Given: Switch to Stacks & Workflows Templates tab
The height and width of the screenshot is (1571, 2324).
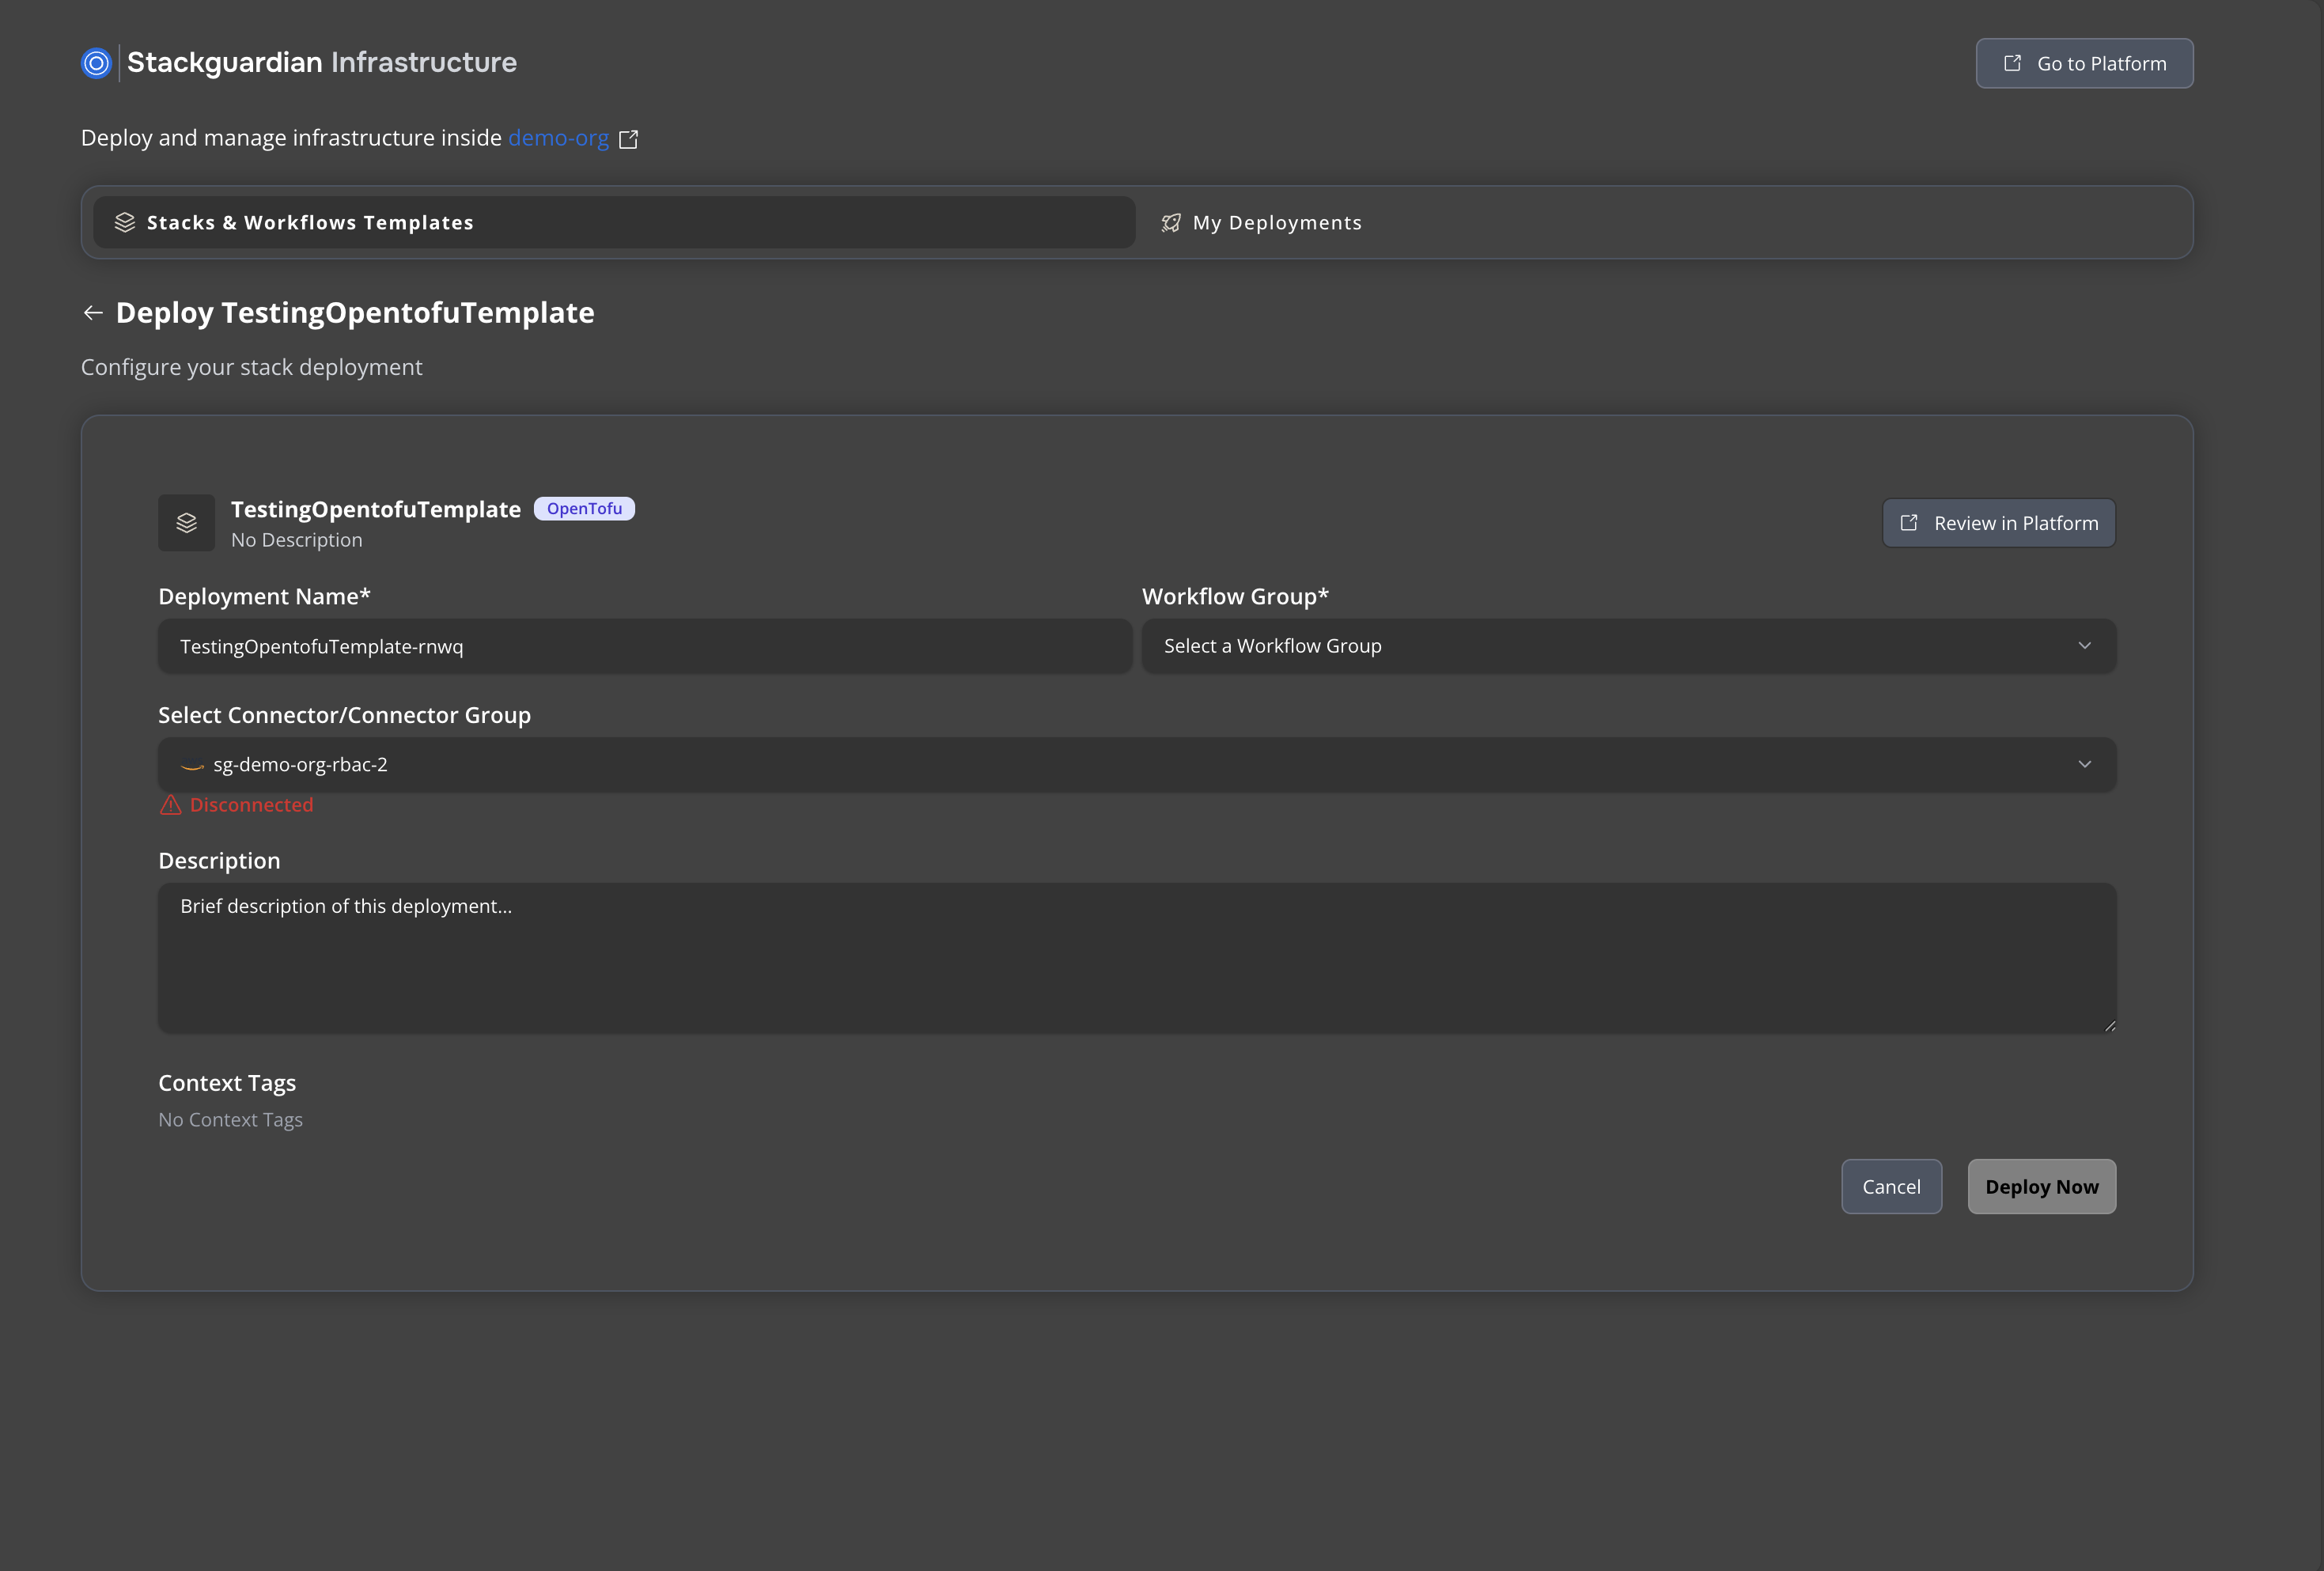Looking at the screenshot, I should click(614, 222).
